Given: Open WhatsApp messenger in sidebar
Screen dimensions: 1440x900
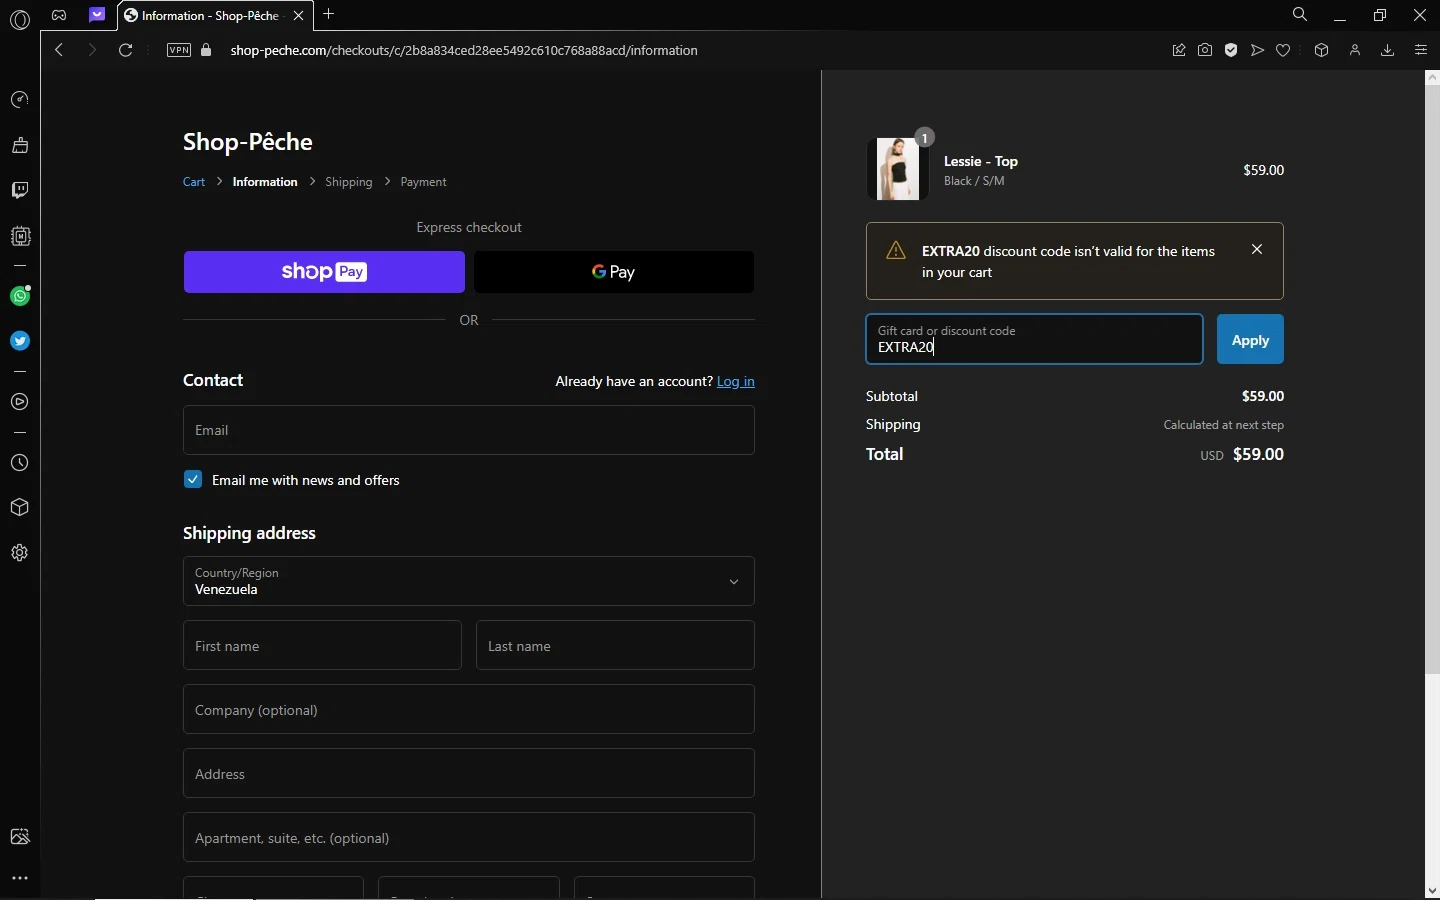Looking at the screenshot, I should click(20, 296).
